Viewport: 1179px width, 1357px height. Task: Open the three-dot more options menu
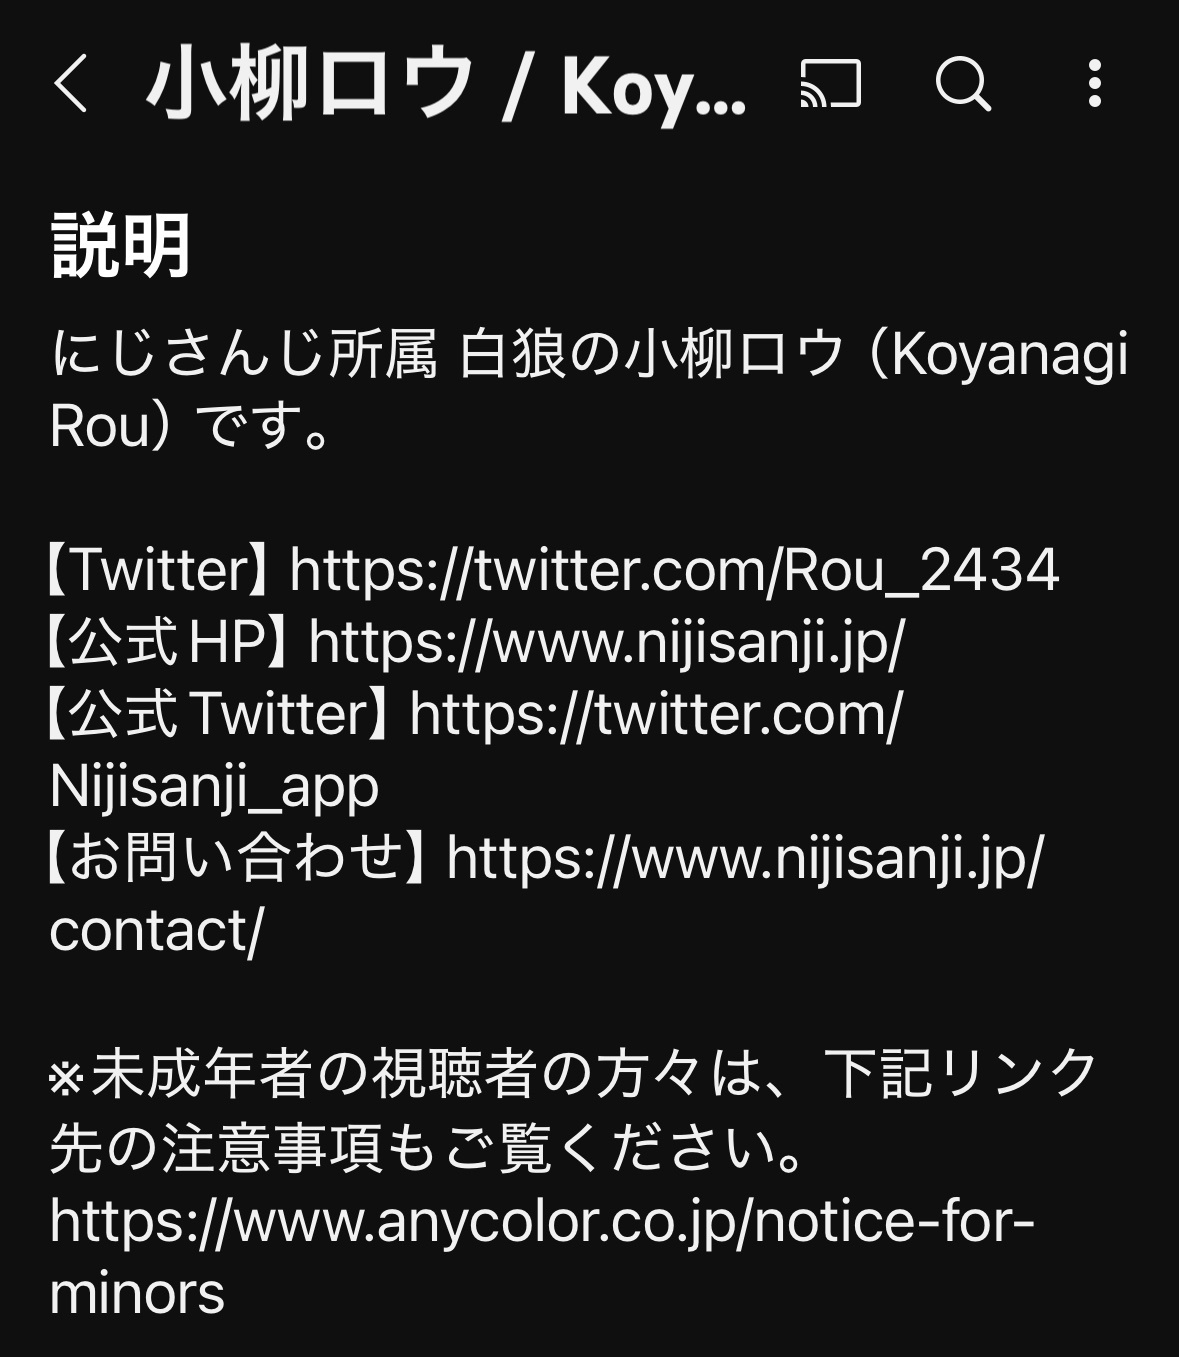[1095, 83]
